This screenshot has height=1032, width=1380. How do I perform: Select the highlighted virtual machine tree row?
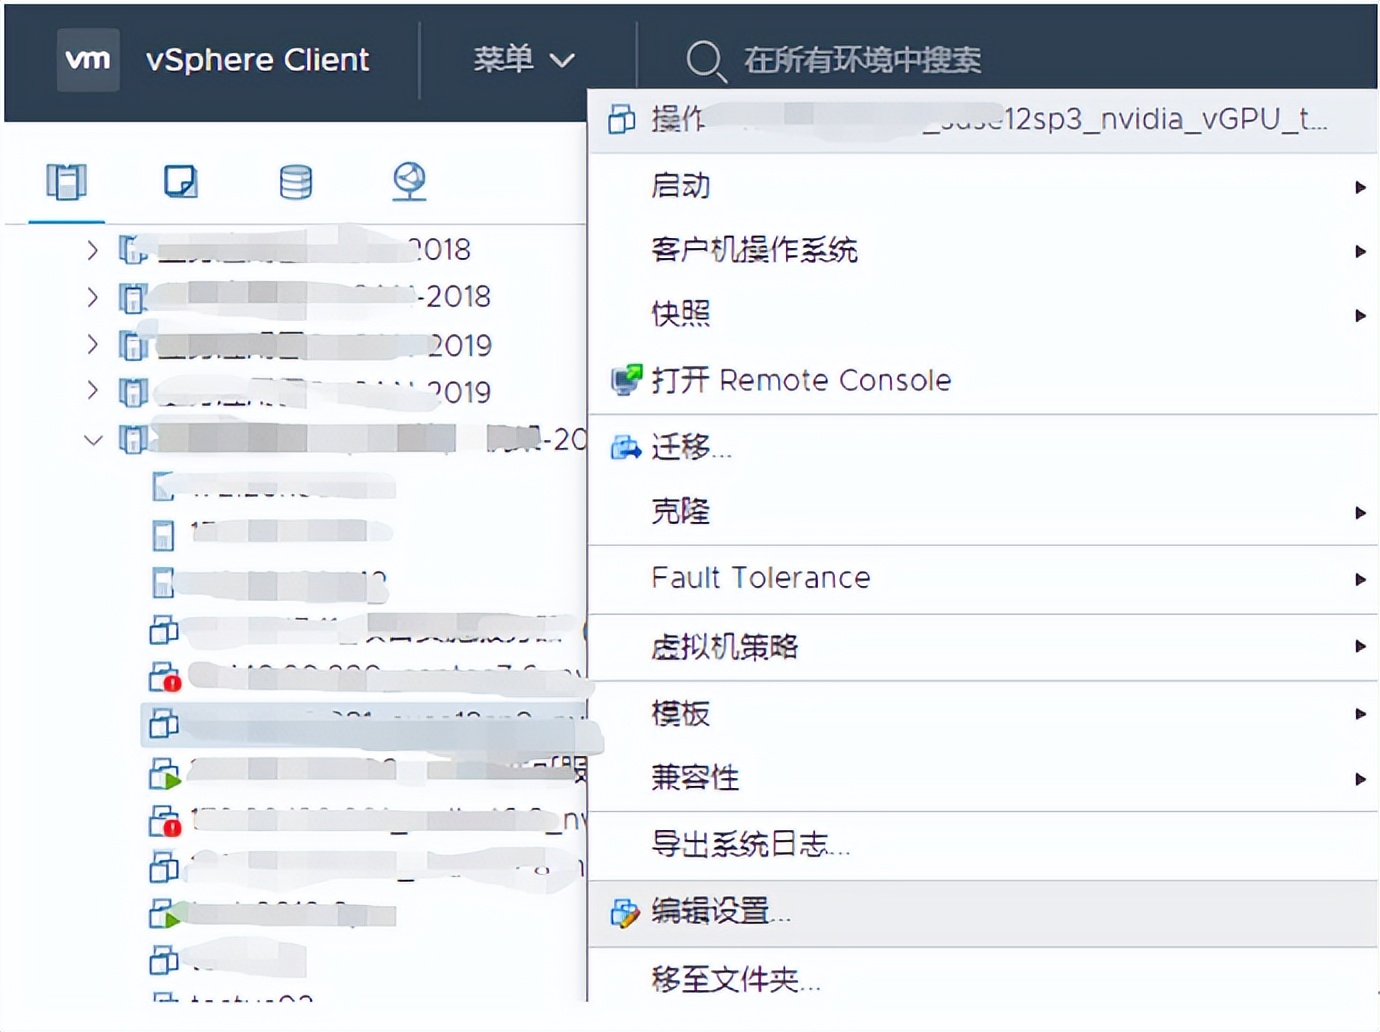tap(364, 724)
